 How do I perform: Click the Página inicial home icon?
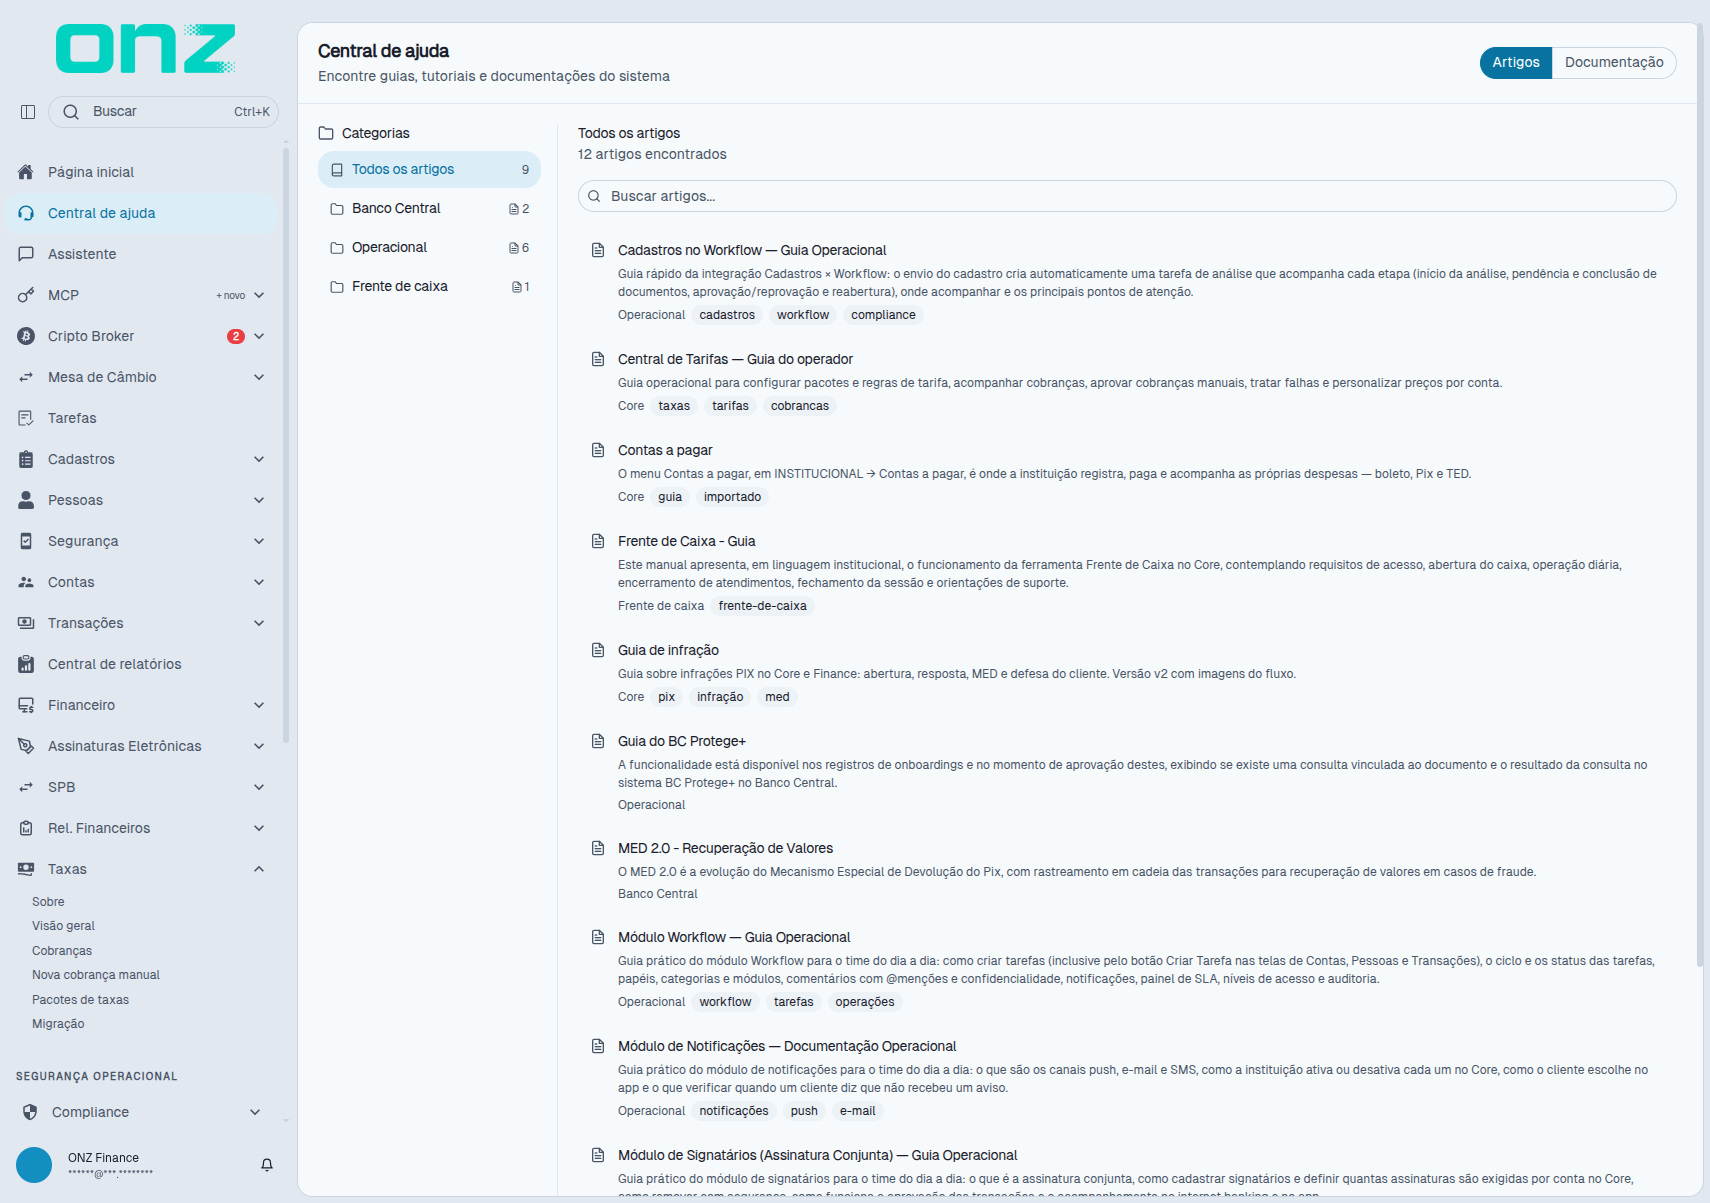tap(26, 172)
